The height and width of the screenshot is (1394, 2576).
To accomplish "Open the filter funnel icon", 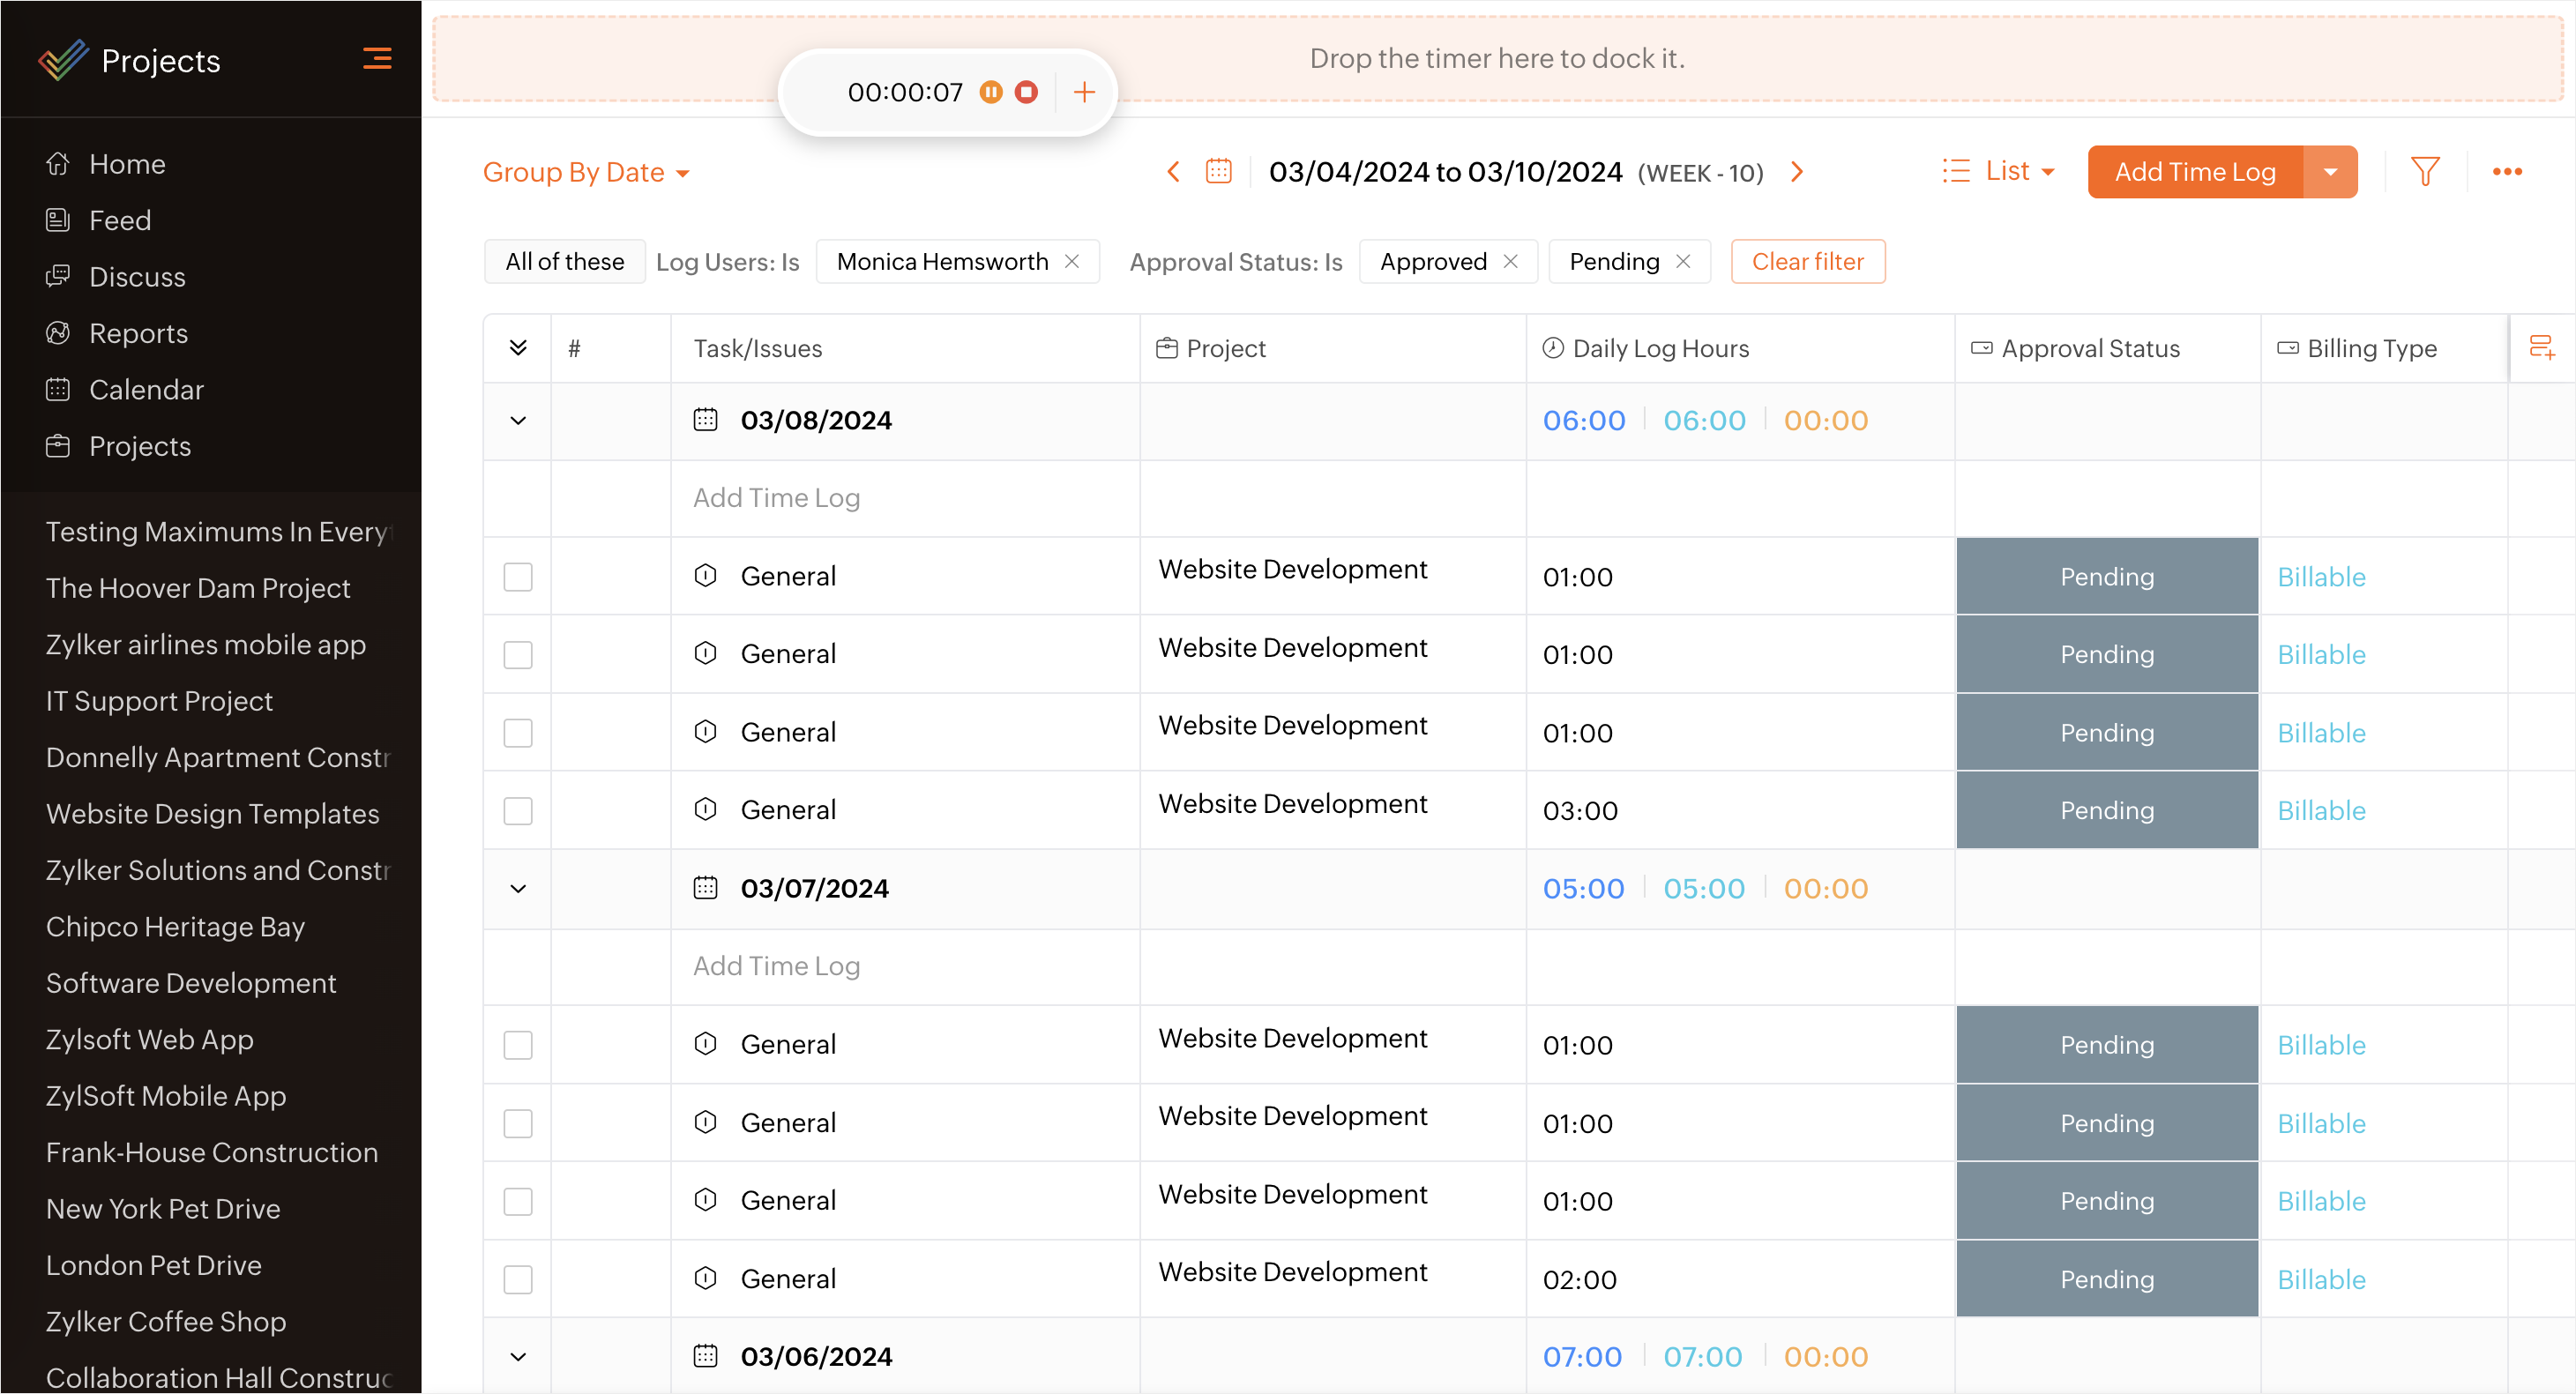I will pos(2425,172).
